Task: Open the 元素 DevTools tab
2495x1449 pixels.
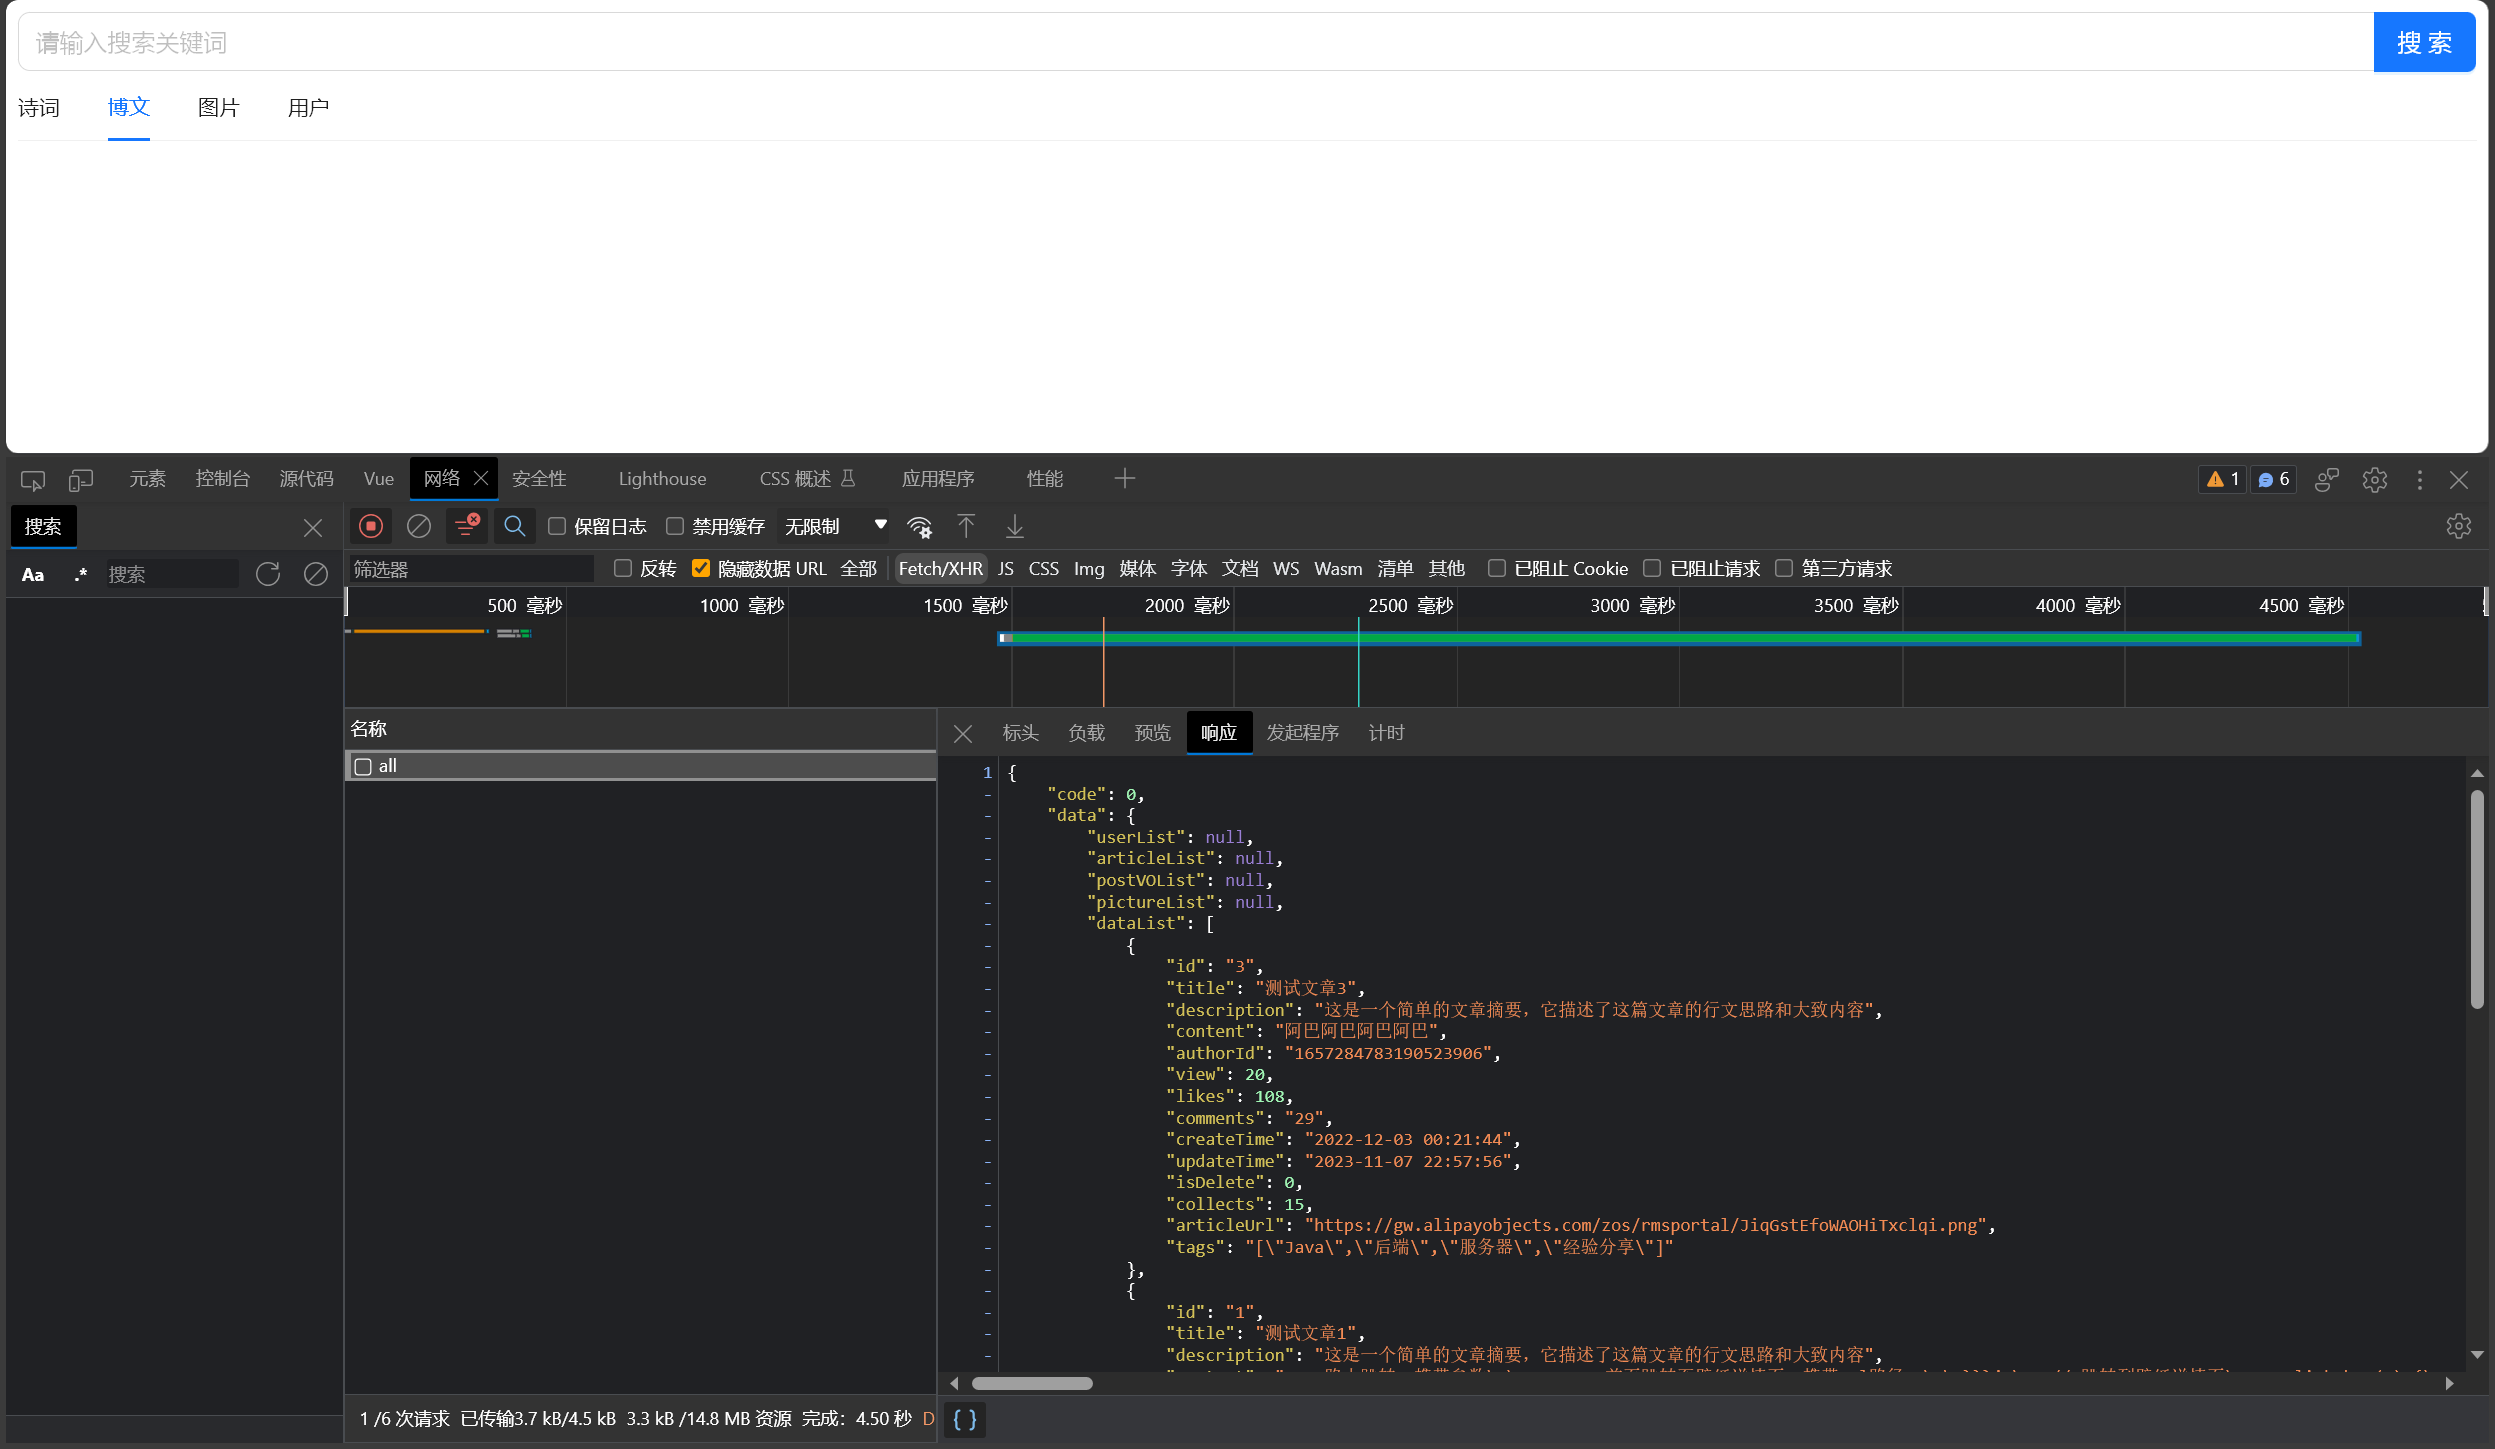Action: pyautogui.click(x=148, y=479)
